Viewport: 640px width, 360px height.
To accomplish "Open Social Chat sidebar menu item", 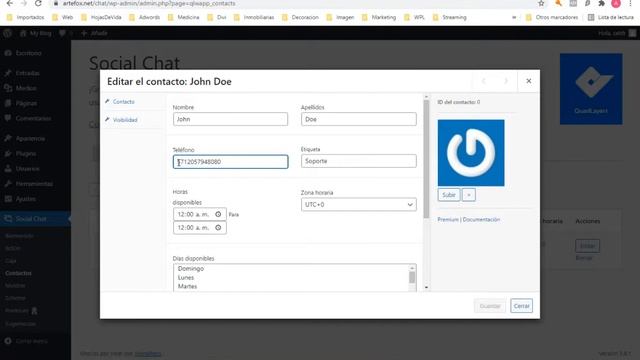I will pos(35,219).
